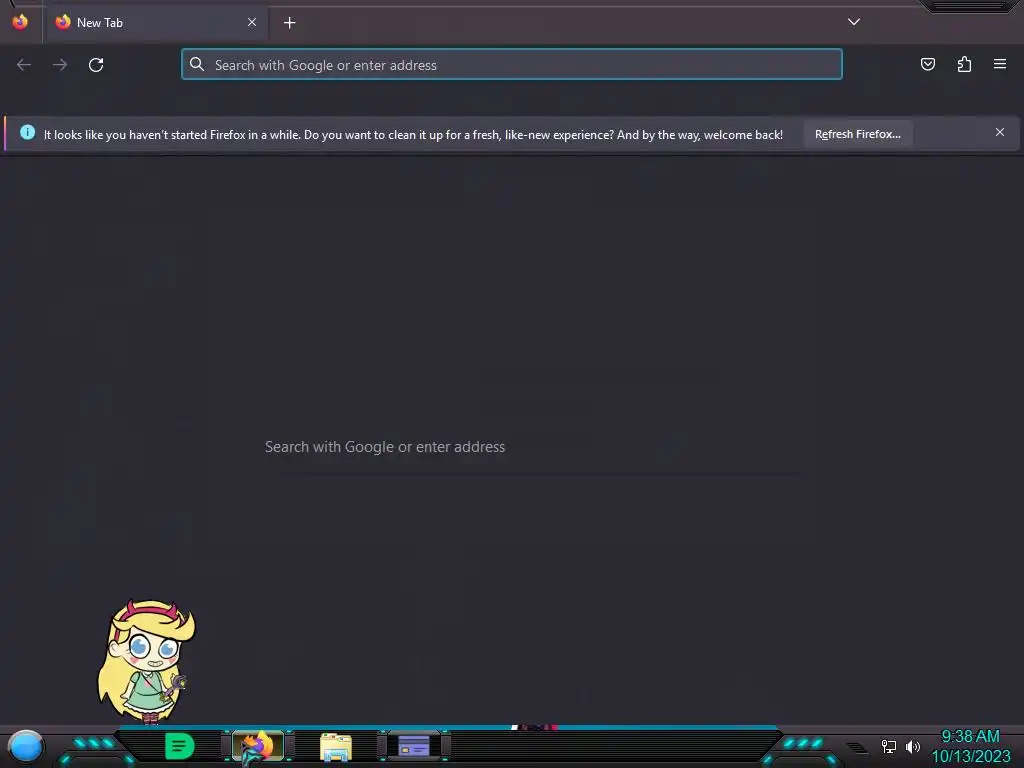1024x768 pixels.
Task: Go forward one page
Action: point(60,65)
